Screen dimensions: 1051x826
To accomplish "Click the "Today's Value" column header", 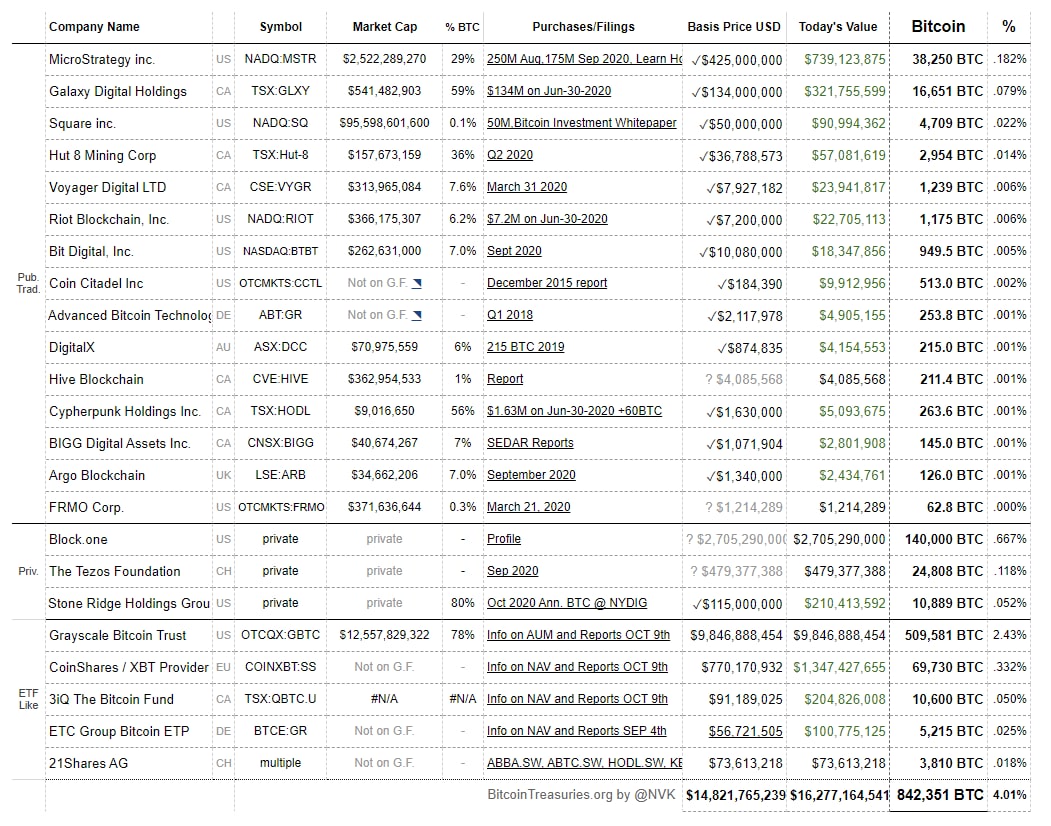I will (x=838, y=27).
